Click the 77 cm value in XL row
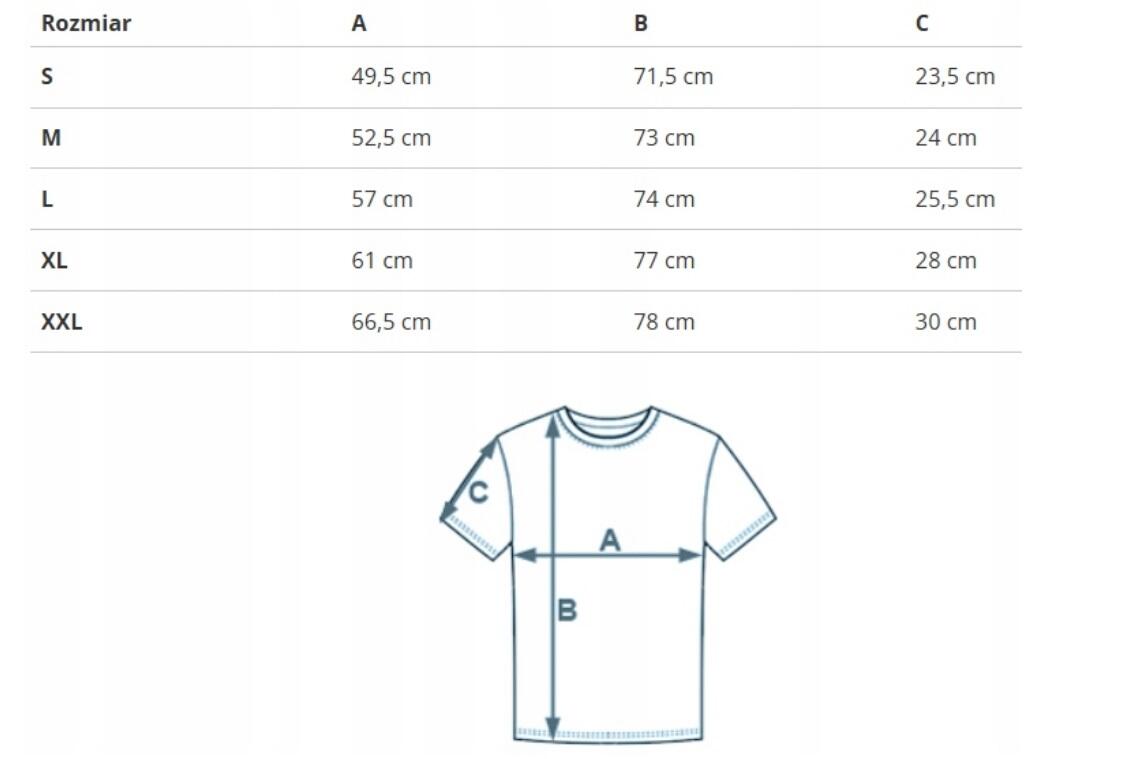 click(664, 260)
